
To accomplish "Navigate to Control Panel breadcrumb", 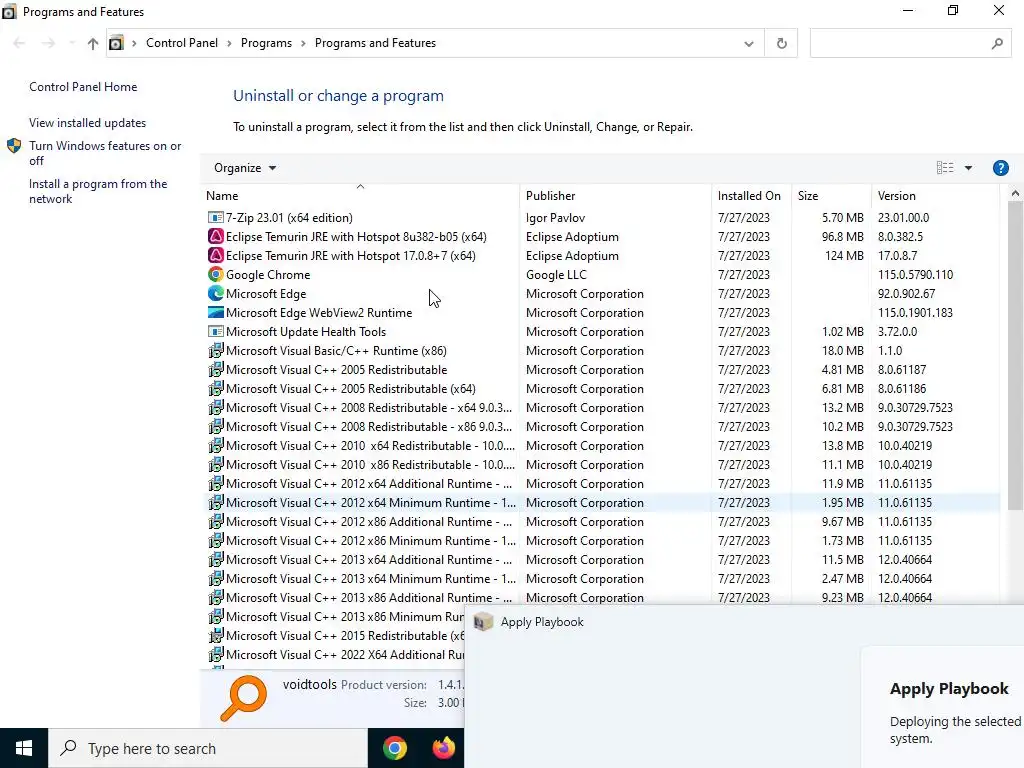I will [182, 43].
